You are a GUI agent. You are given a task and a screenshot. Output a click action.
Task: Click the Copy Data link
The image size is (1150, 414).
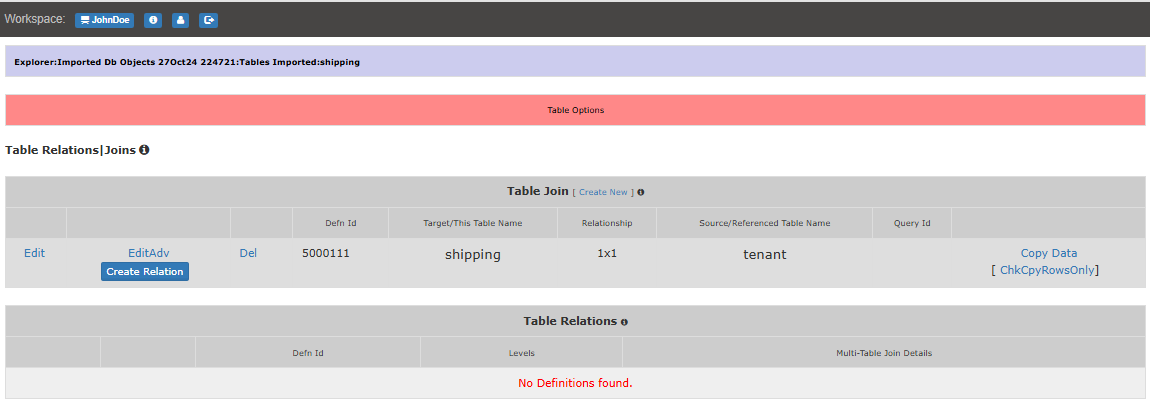pos(1049,253)
